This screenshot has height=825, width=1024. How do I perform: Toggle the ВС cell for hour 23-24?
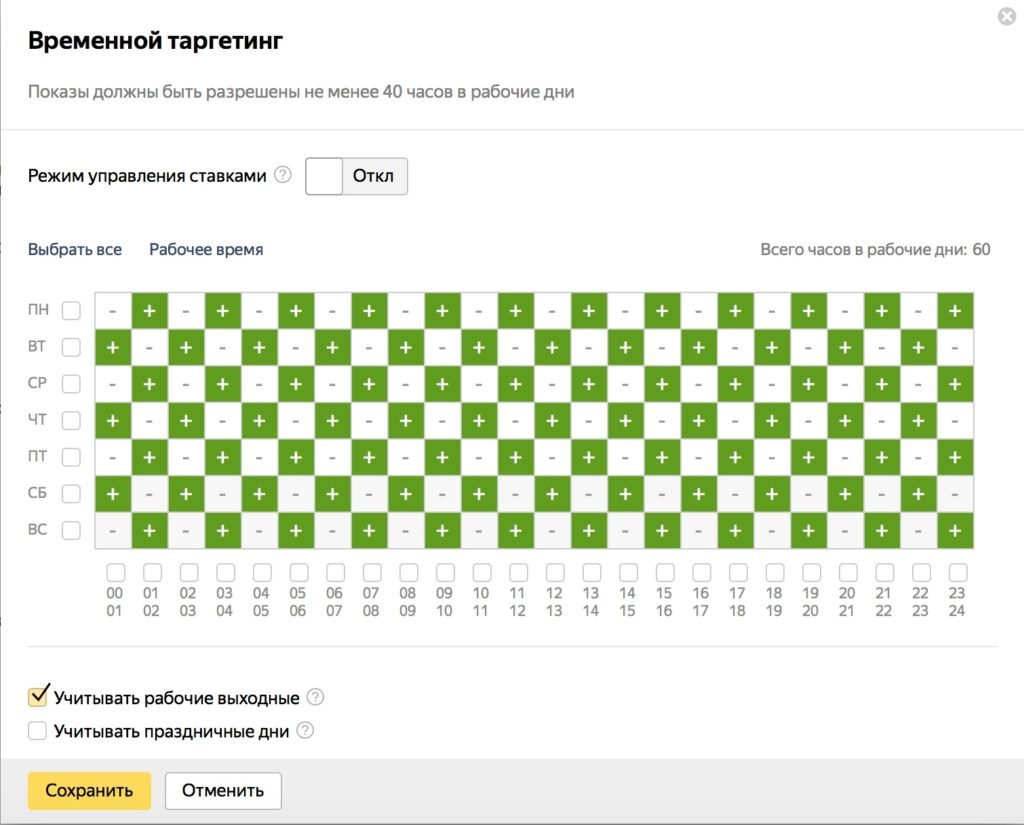tap(957, 529)
